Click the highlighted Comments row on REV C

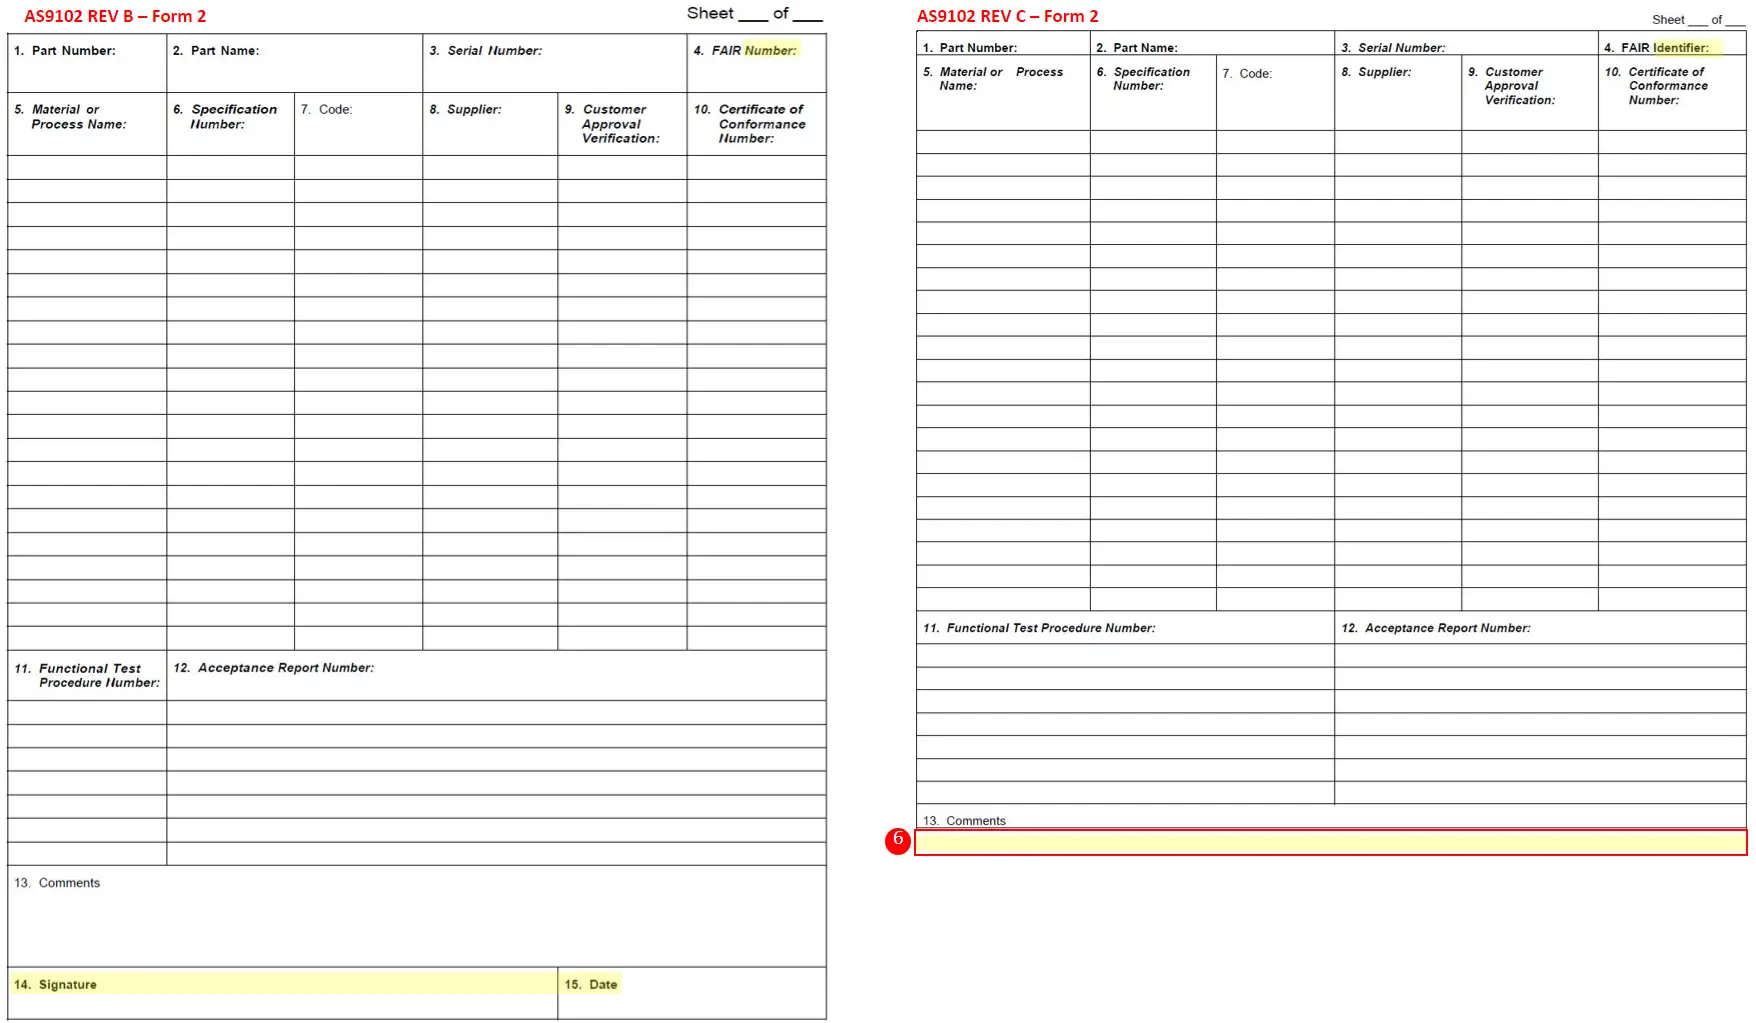tap(1330, 844)
